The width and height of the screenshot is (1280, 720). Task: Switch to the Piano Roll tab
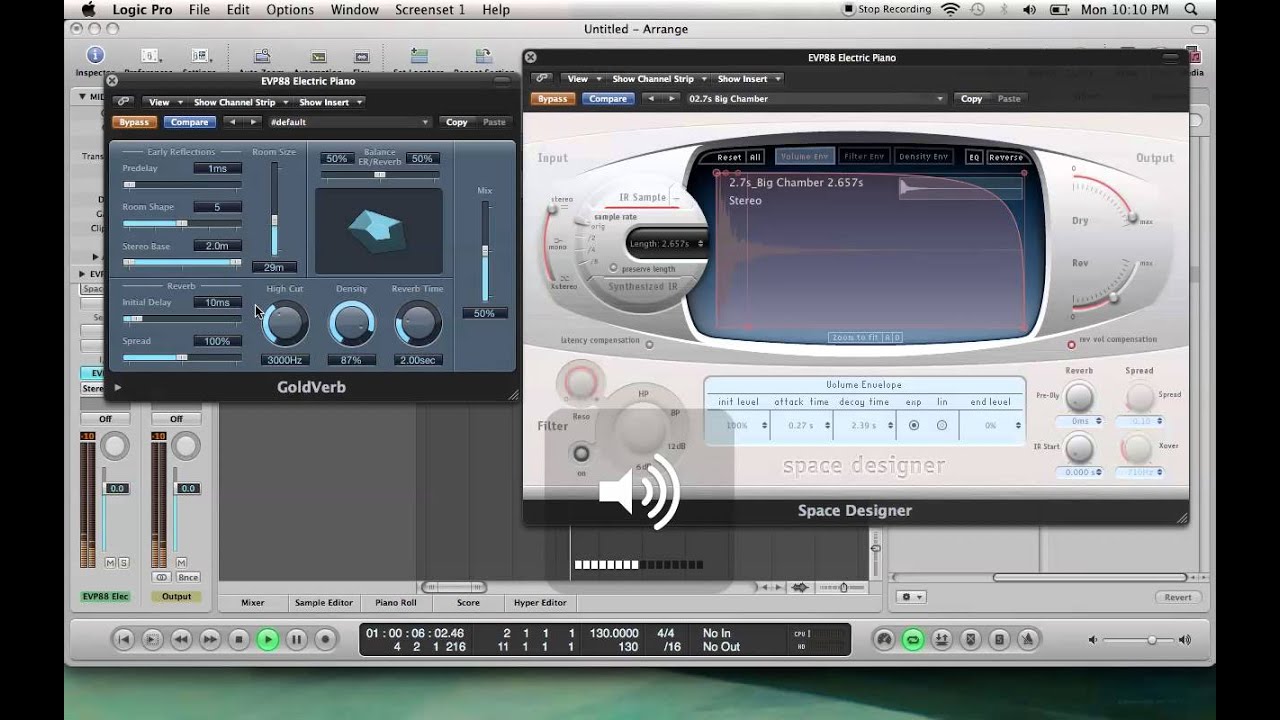(x=396, y=603)
